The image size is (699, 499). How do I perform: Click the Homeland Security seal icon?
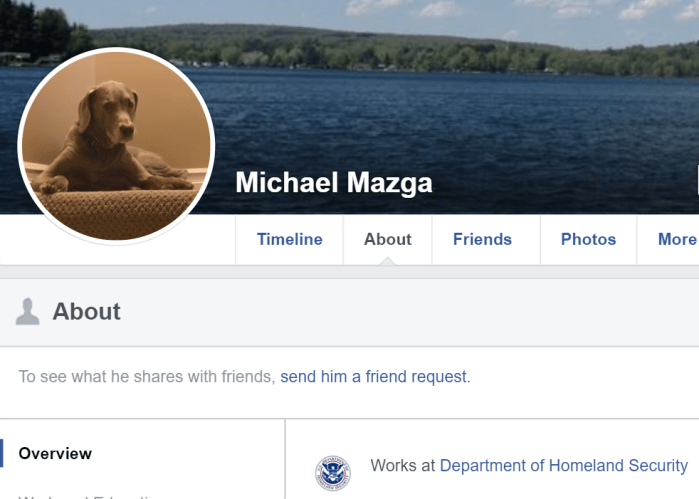[x=333, y=472]
